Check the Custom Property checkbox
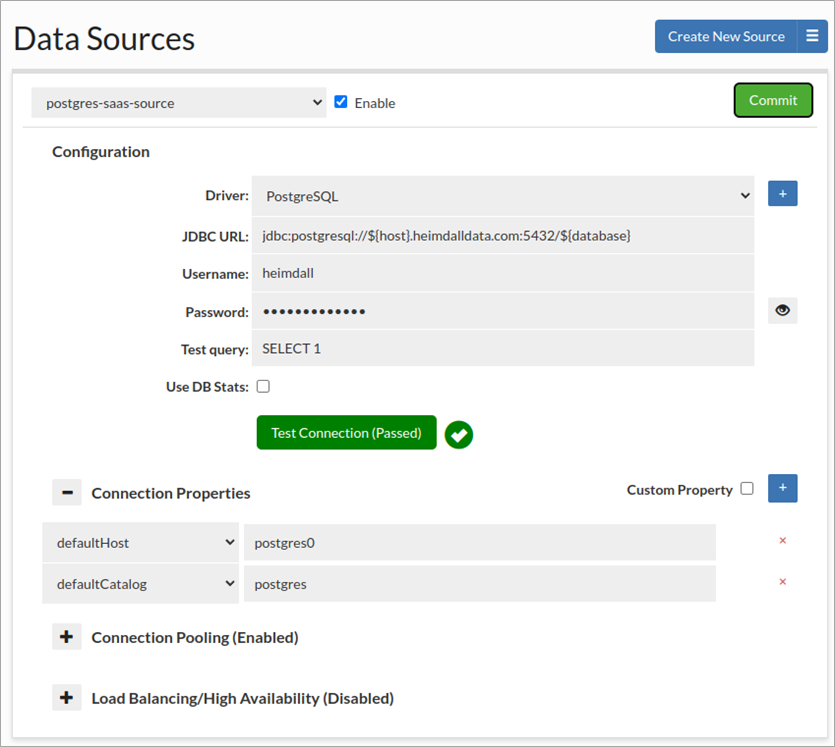The height and width of the screenshot is (747, 835). [x=747, y=489]
